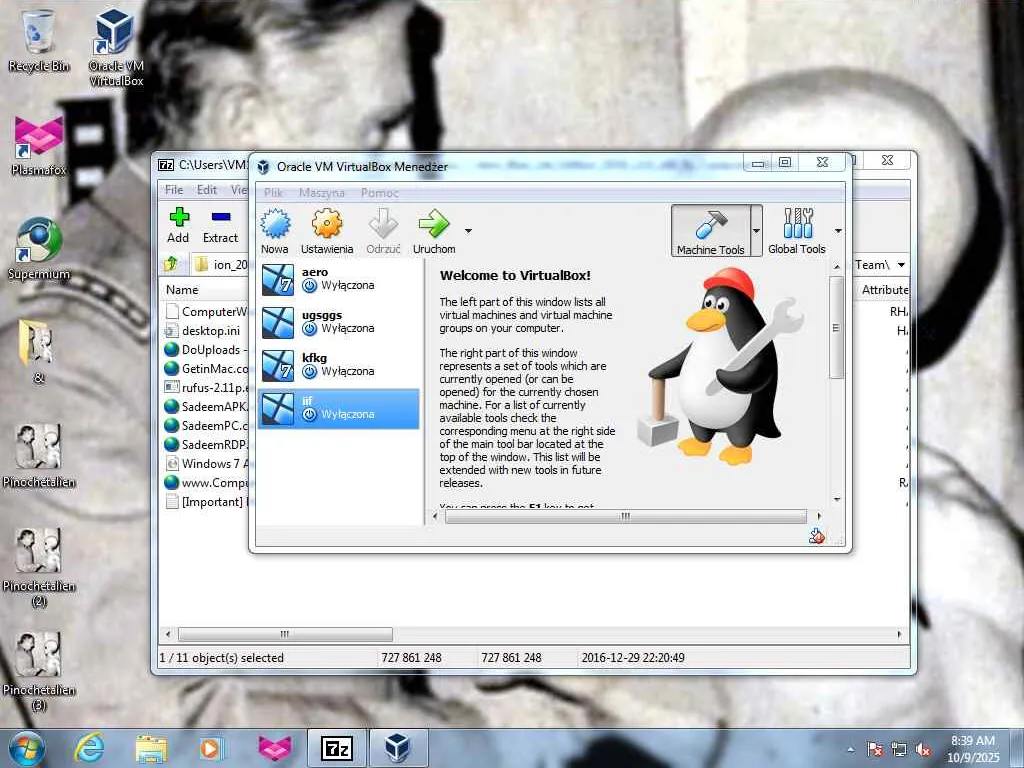The height and width of the screenshot is (768, 1024).
Task: Click the welcome pane horizontal scrollbar
Action: [626, 517]
